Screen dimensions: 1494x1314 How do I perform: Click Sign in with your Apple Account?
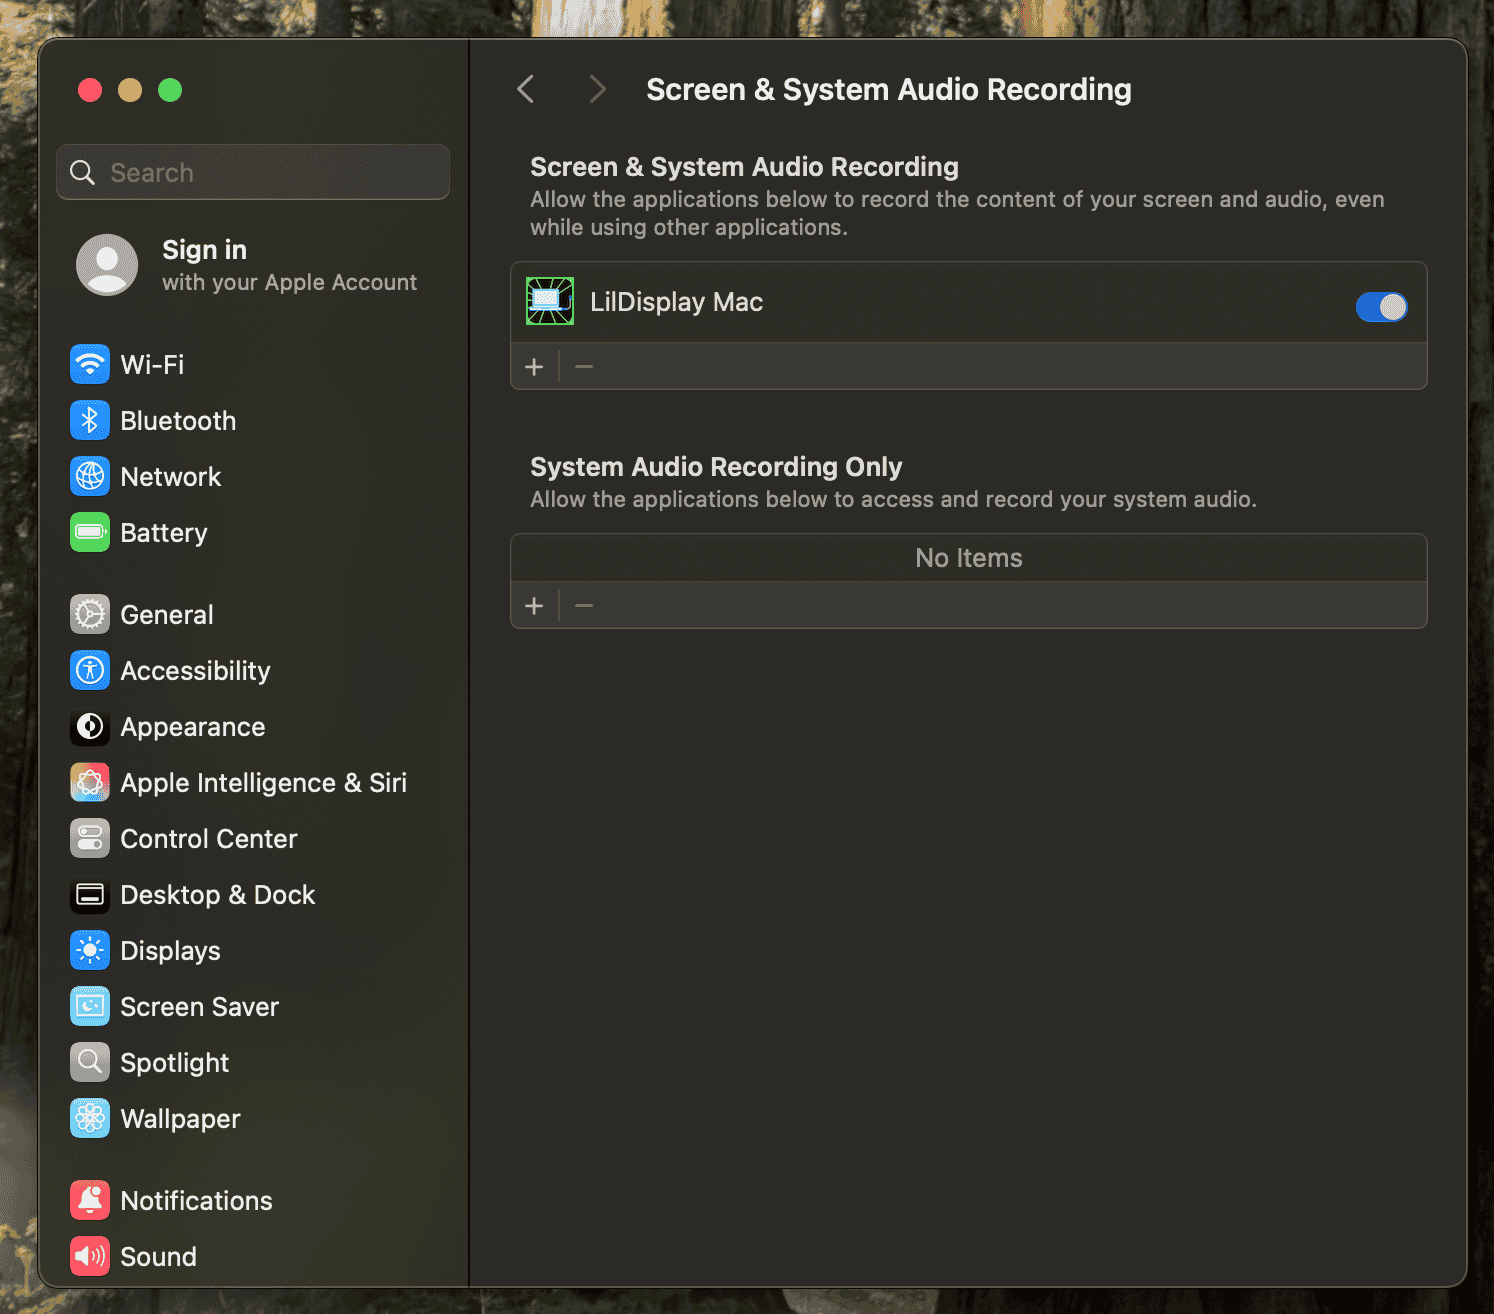point(250,264)
